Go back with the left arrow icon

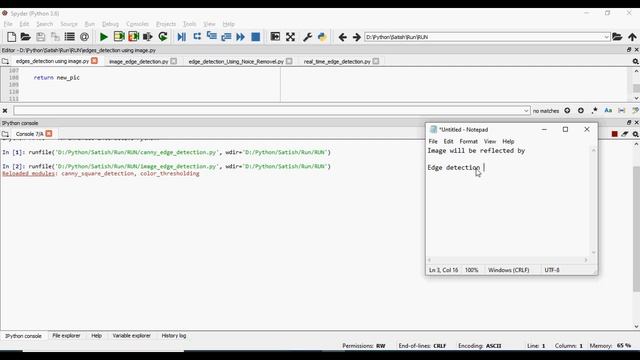tap(342, 37)
